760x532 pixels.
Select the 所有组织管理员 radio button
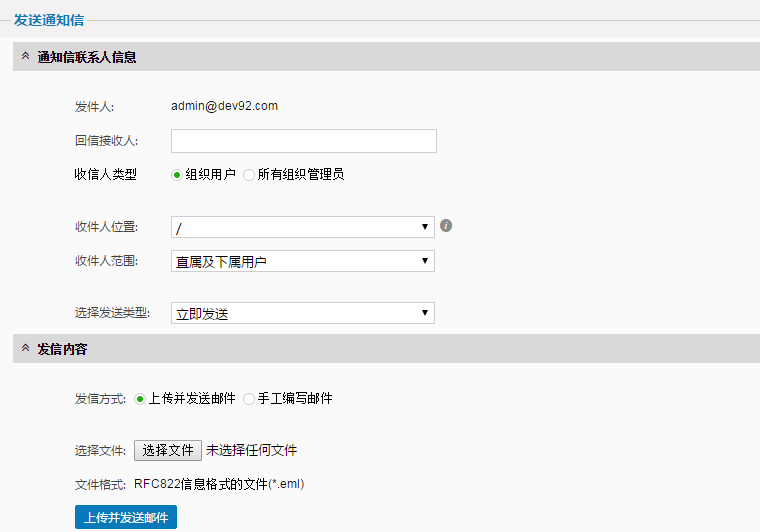tap(249, 175)
